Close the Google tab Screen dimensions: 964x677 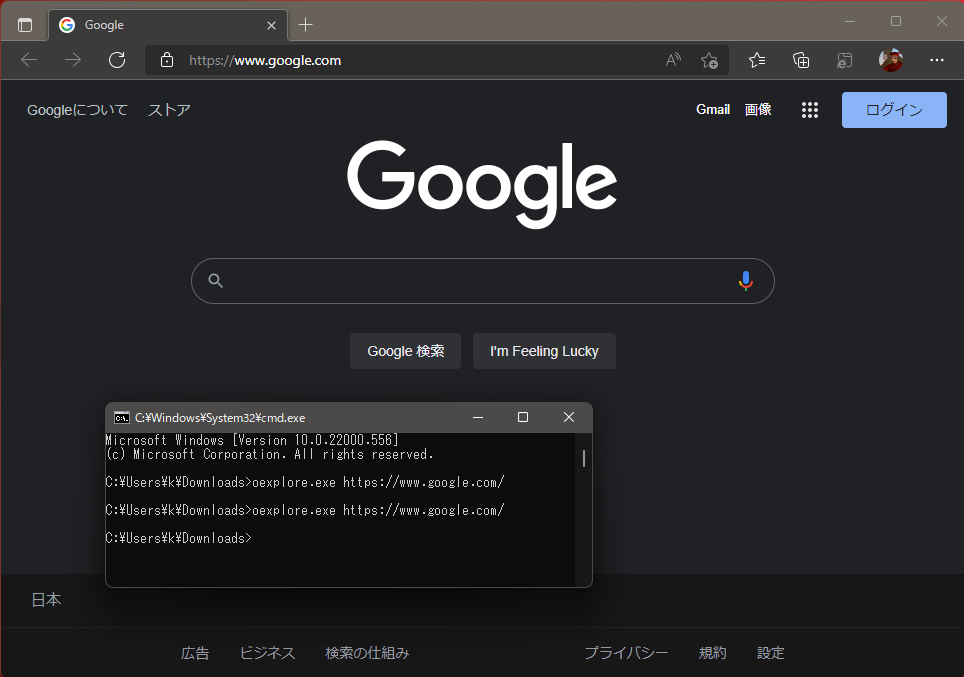270,25
